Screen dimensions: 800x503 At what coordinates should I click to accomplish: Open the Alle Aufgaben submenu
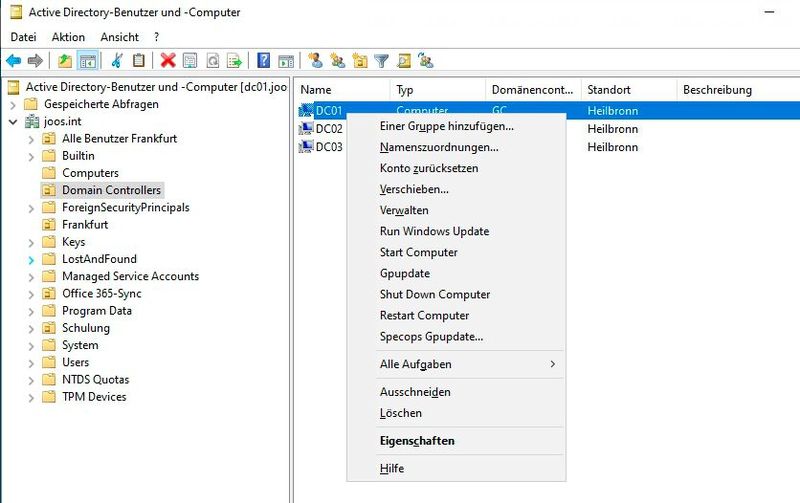[456, 364]
